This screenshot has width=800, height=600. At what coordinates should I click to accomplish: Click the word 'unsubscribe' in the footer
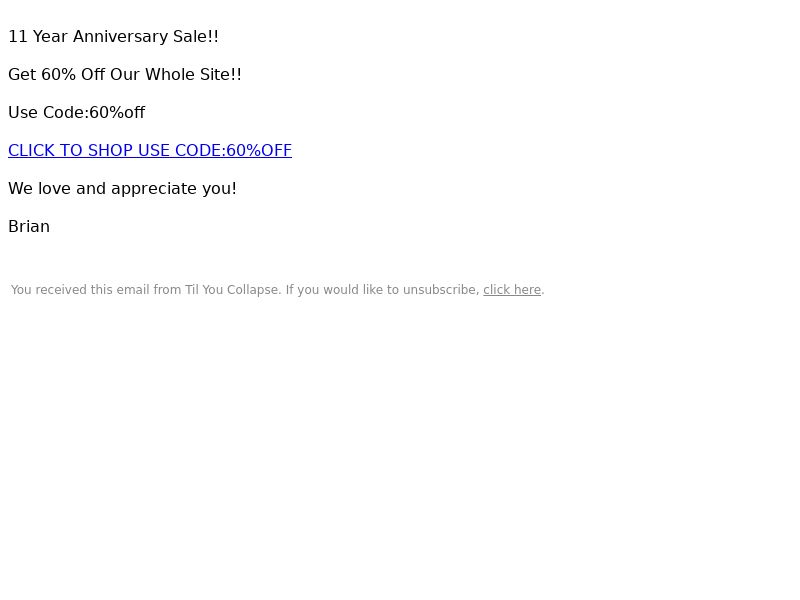441,290
